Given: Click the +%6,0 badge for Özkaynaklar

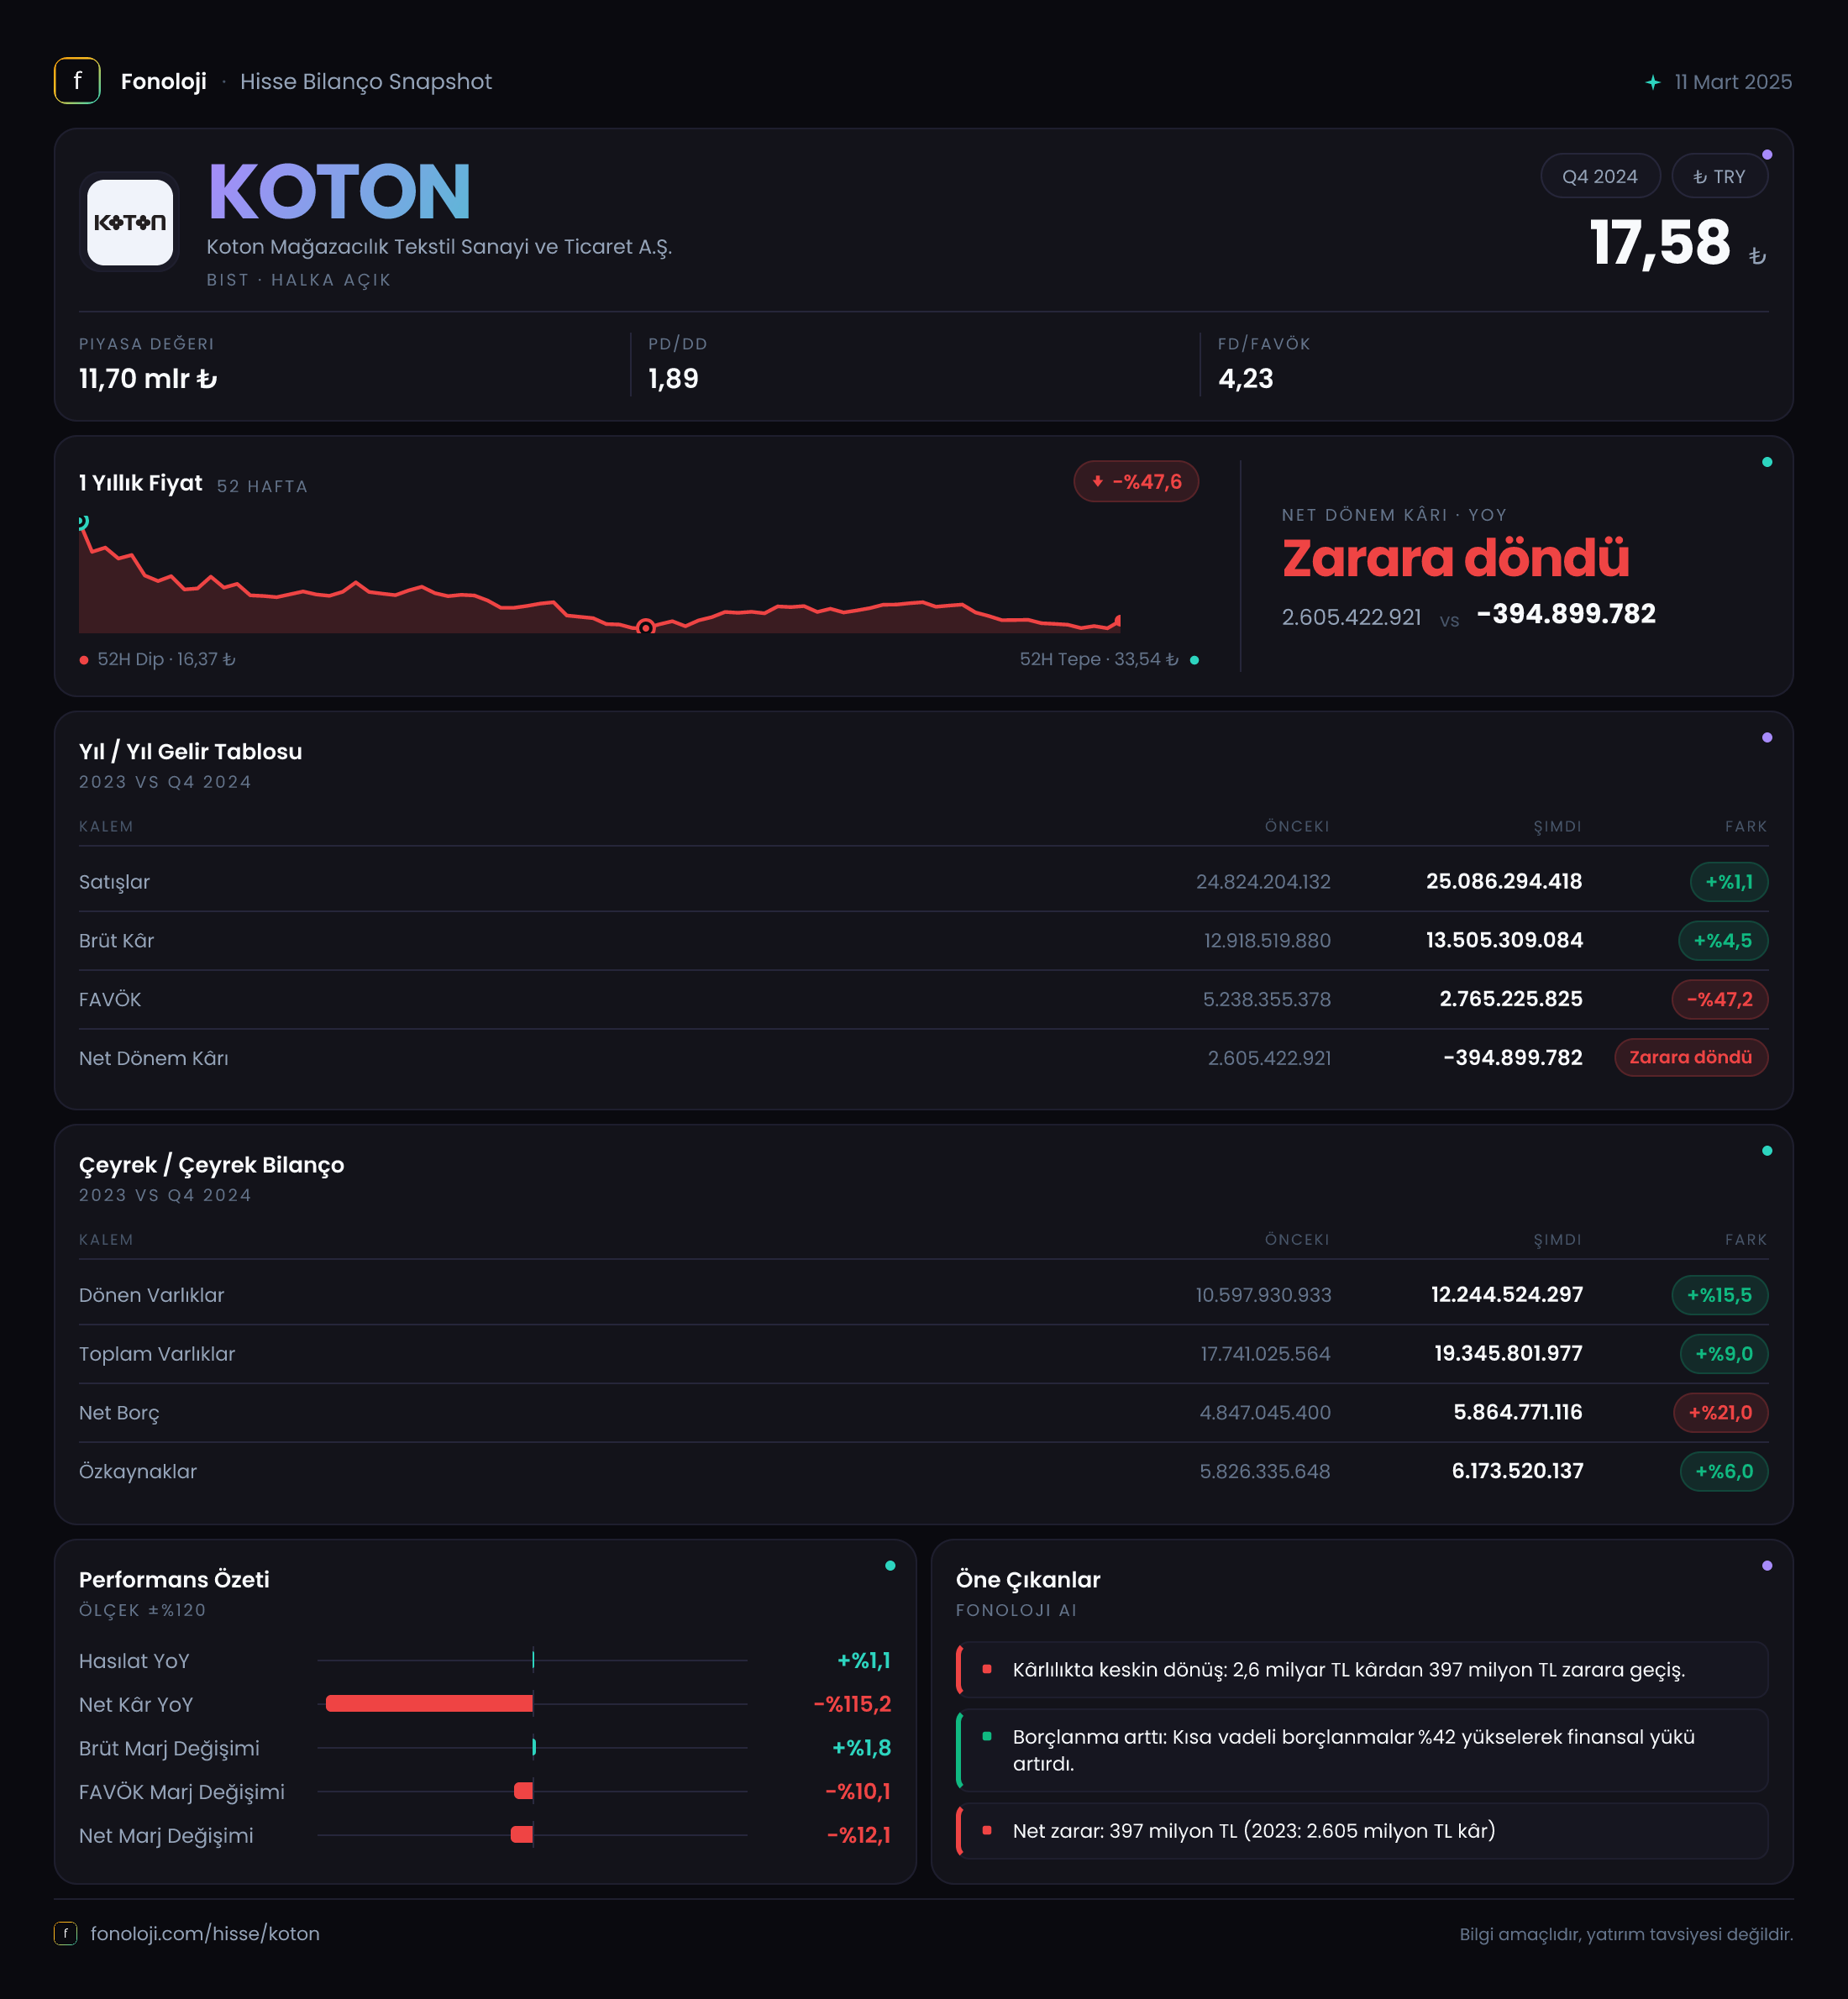Looking at the screenshot, I should [x=1724, y=1471].
